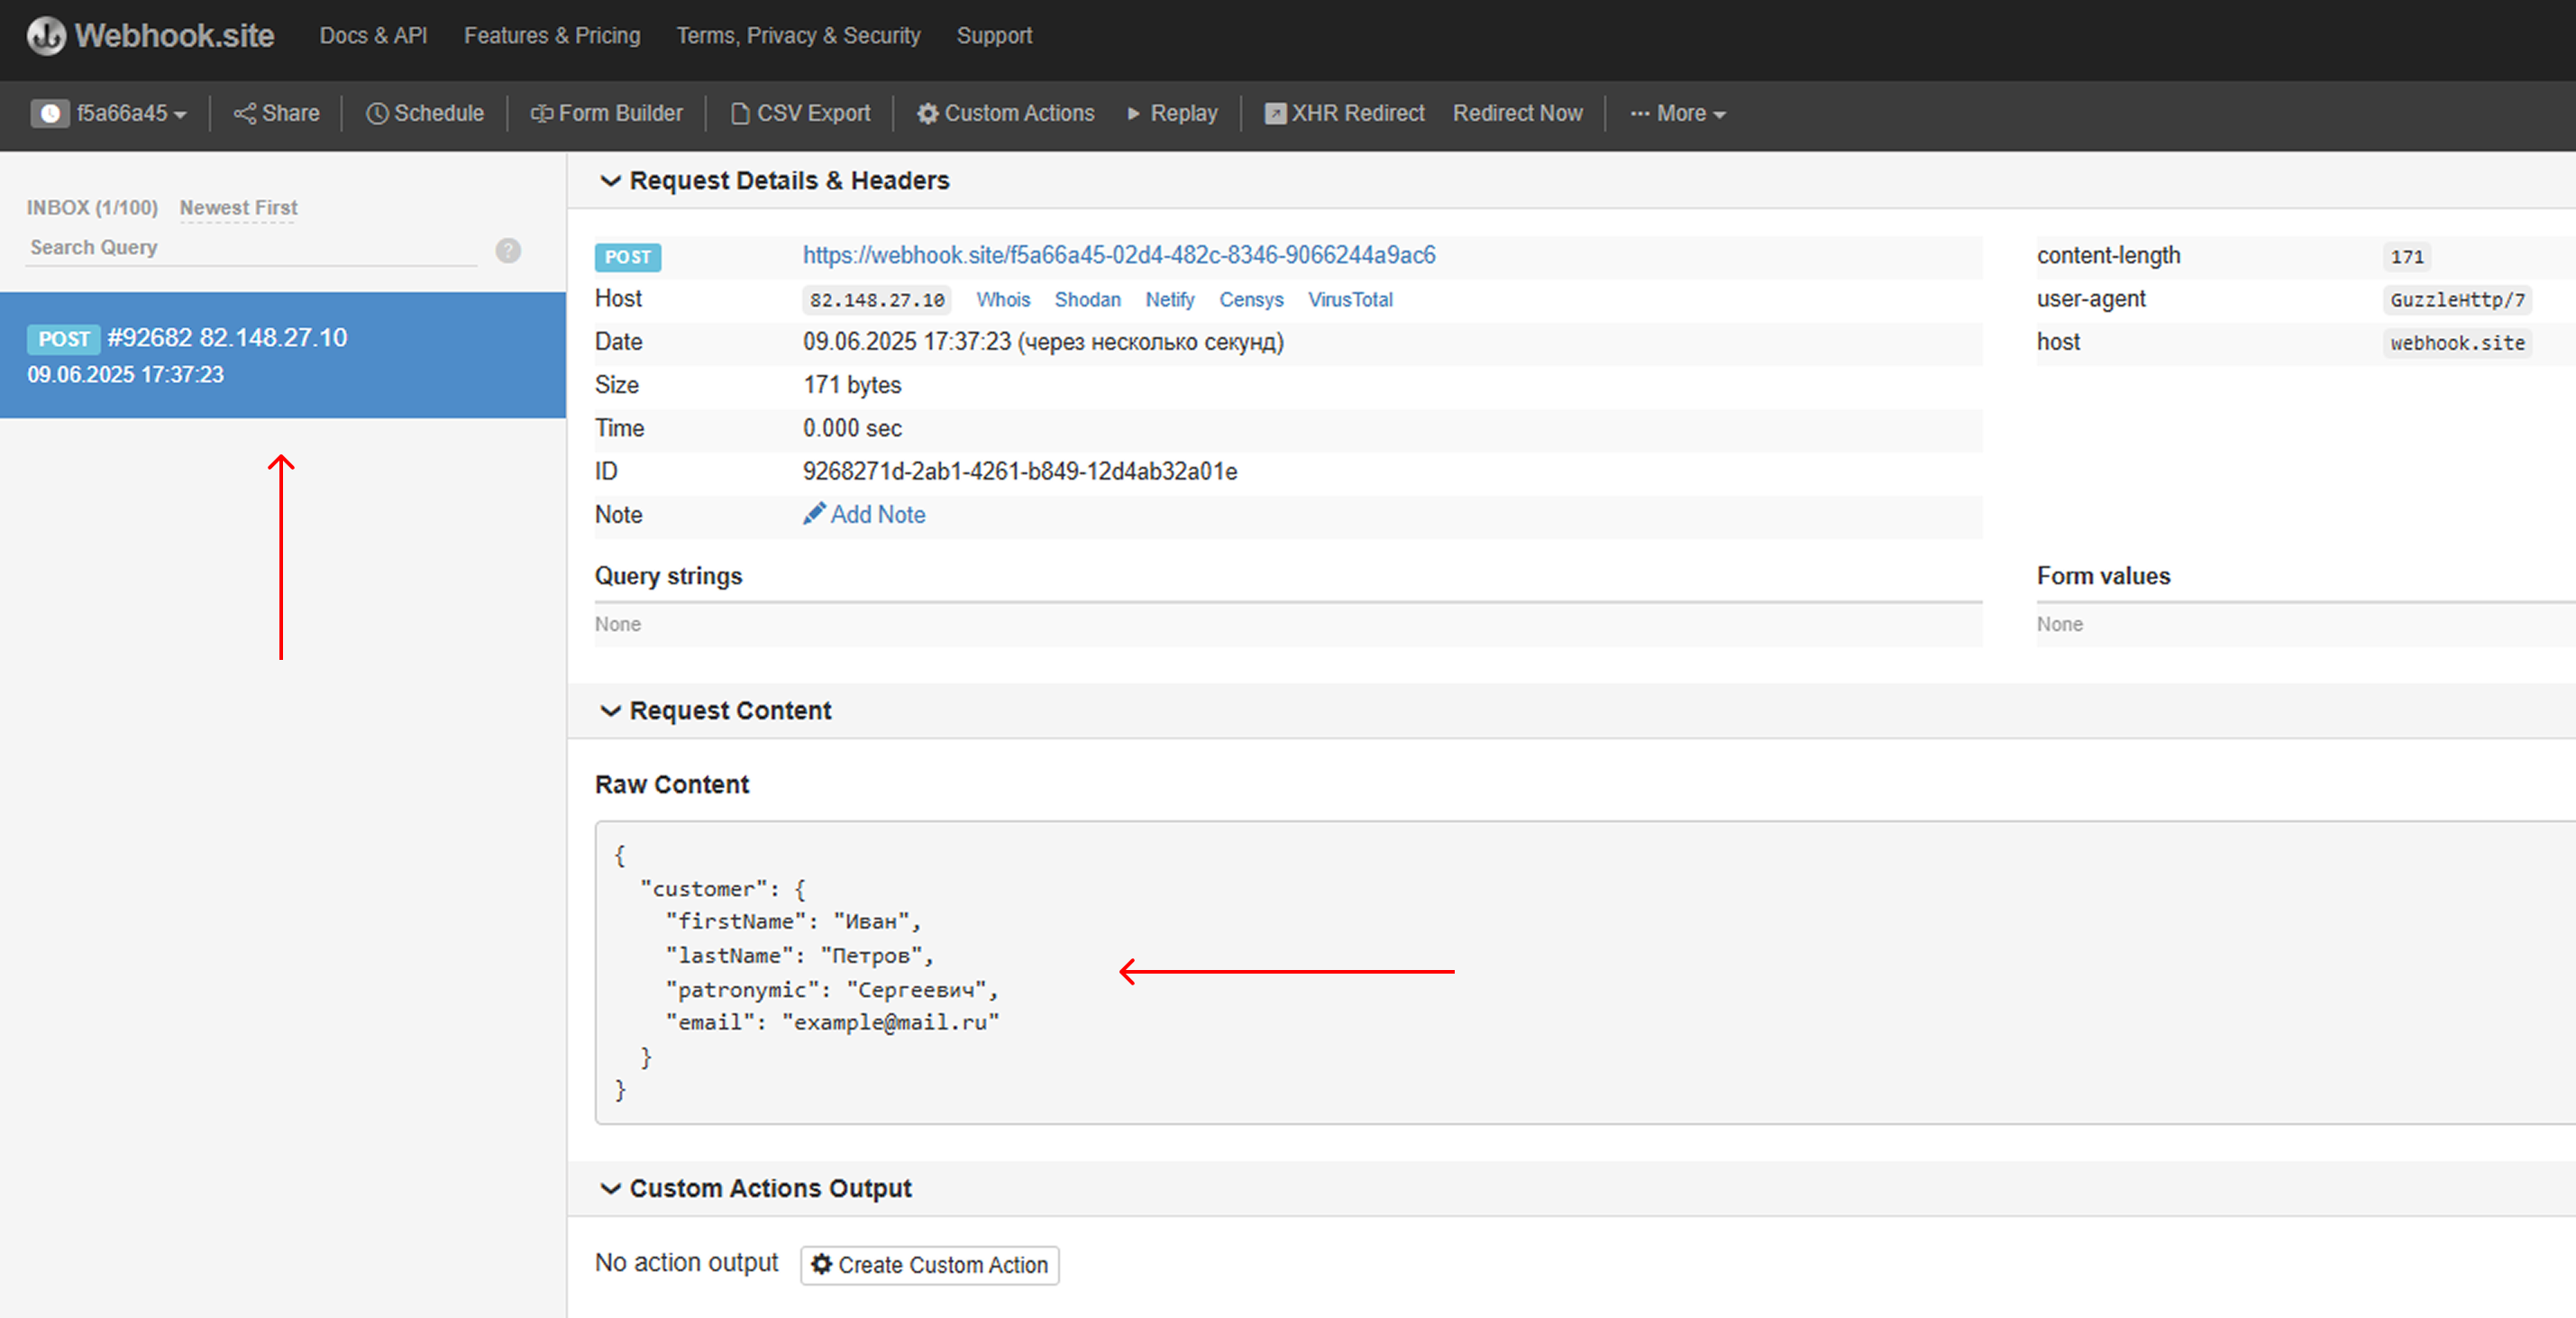Collapse the Request Content section
2576x1318 pixels.
point(612,711)
